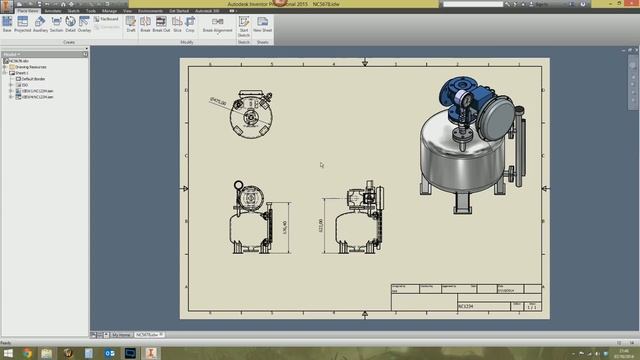The width and height of the screenshot is (640, 360).
Task: Open the Environments ribbon tab
Action: (x=150, y=11)
